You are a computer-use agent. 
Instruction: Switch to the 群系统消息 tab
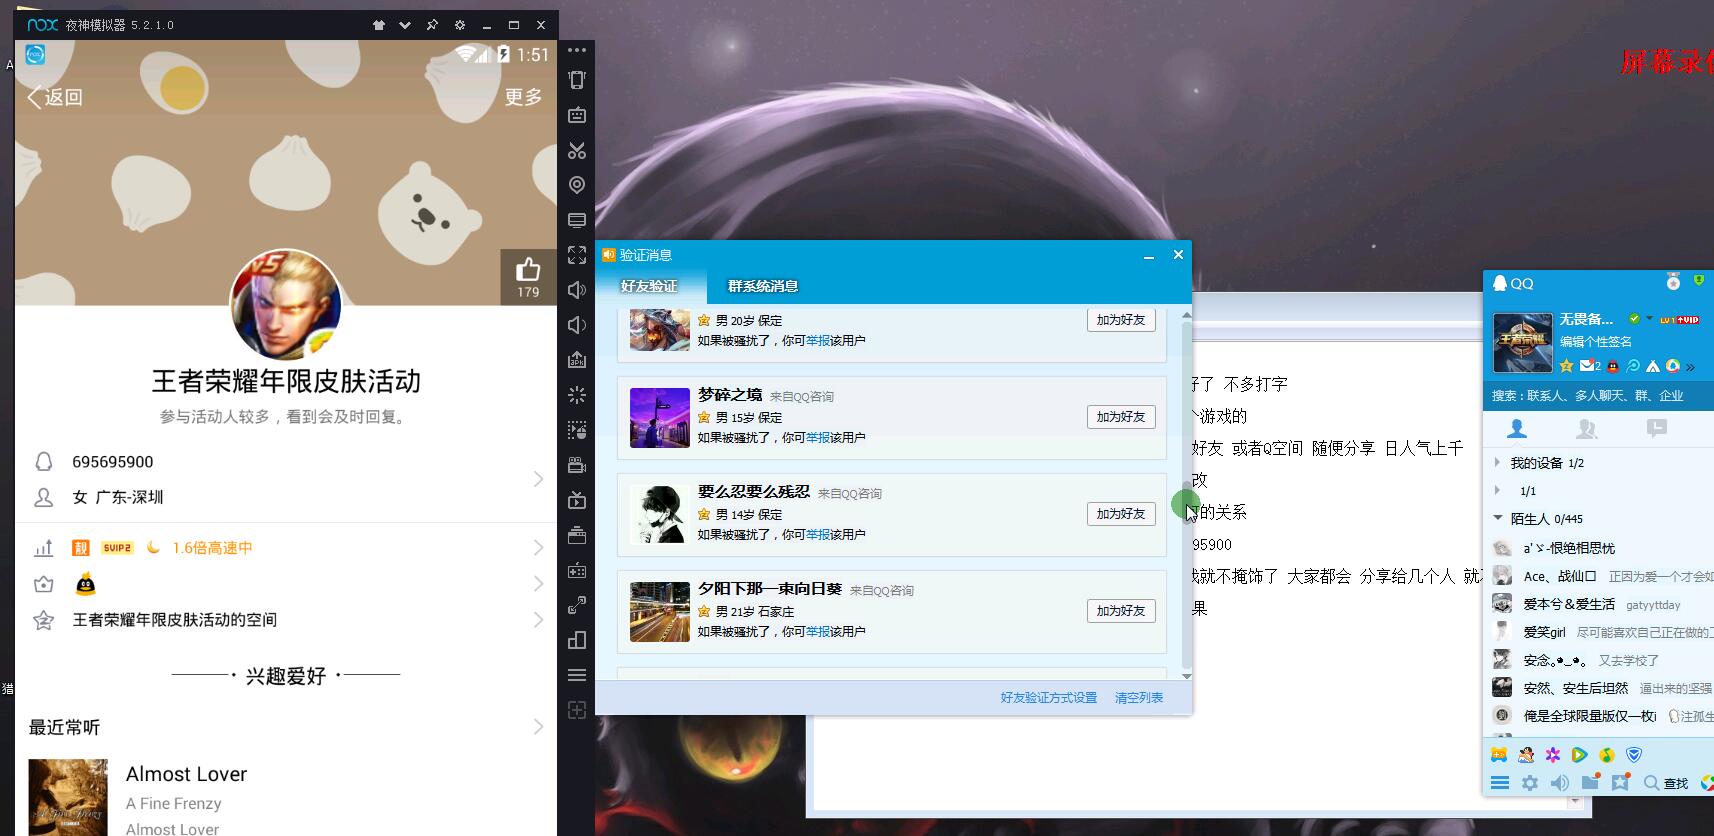[762, 286]
